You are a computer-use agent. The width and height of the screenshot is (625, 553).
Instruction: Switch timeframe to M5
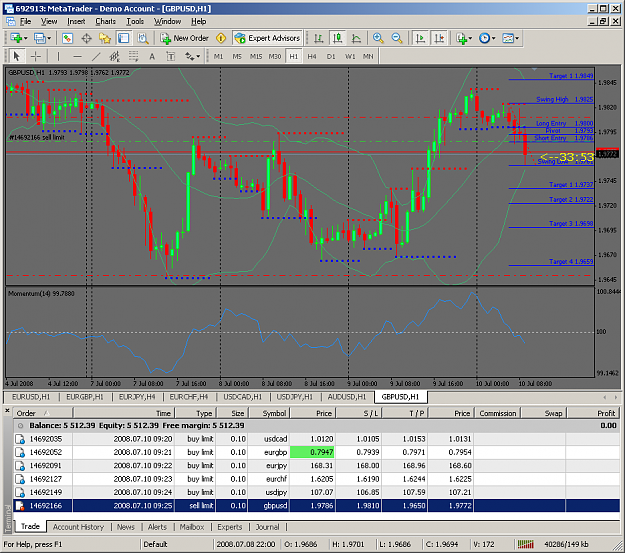[x=237, y=56]
